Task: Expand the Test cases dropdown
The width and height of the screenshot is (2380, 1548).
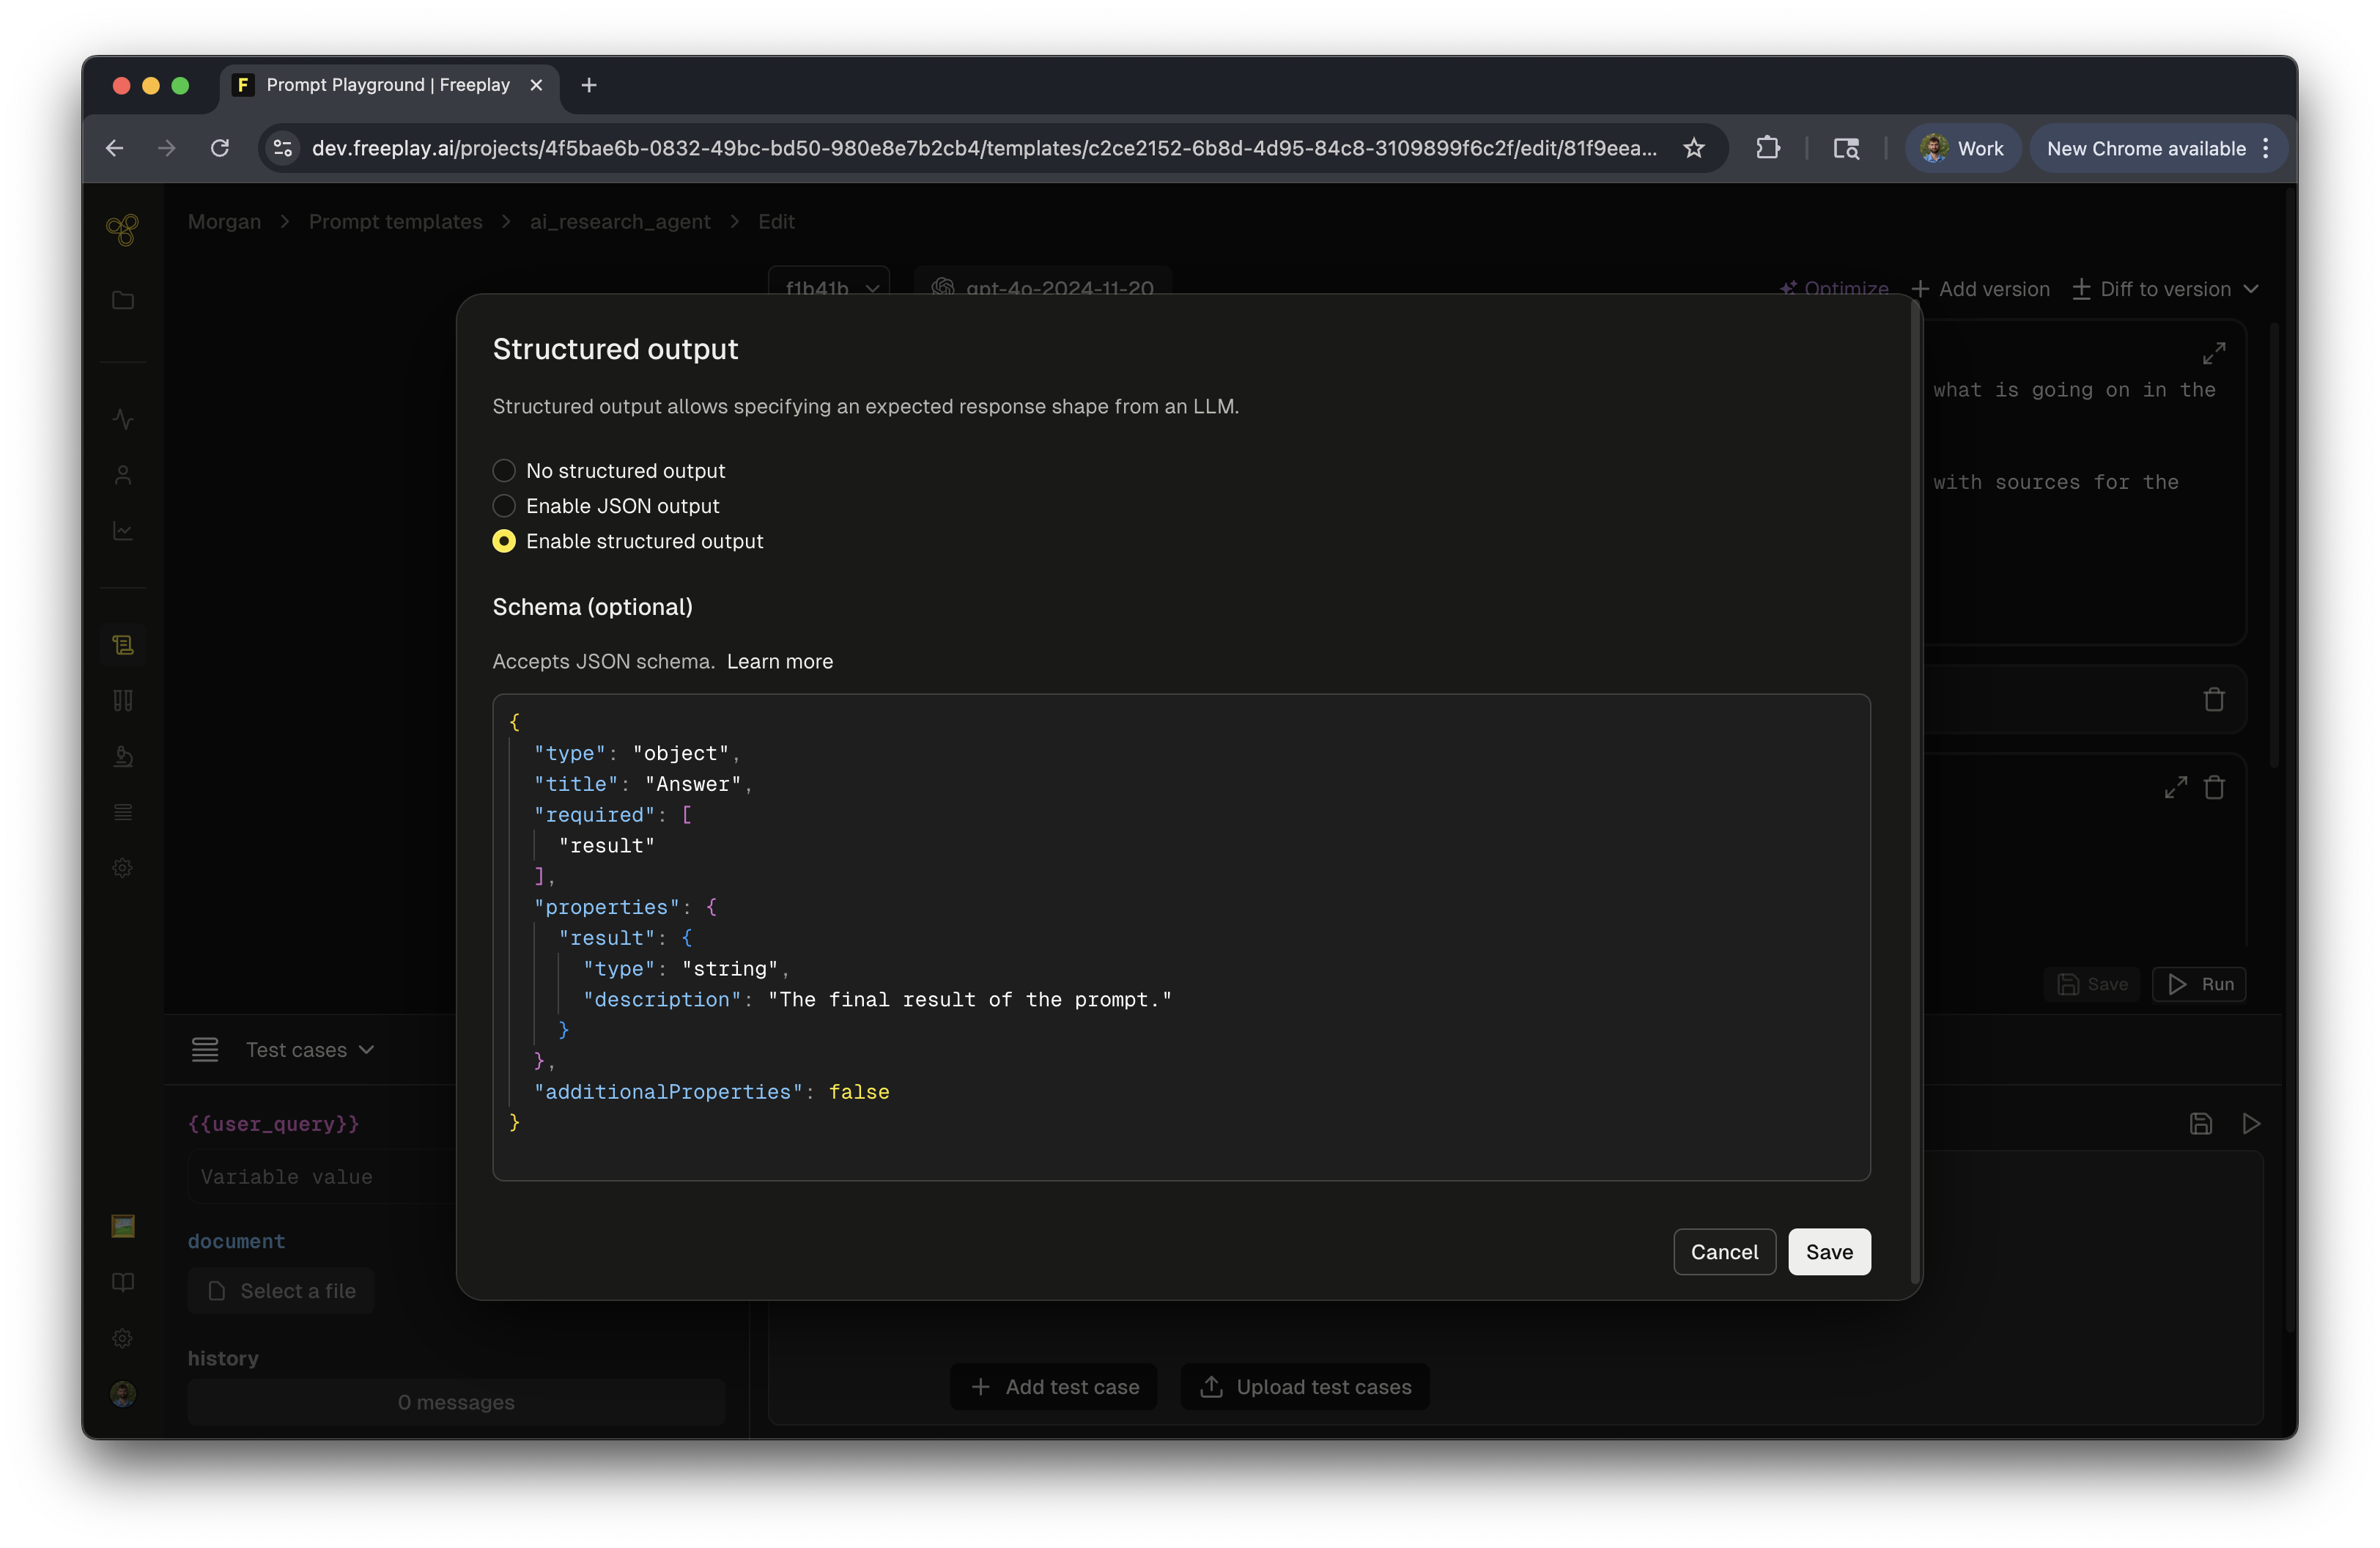Action: tap(309, 1050)
